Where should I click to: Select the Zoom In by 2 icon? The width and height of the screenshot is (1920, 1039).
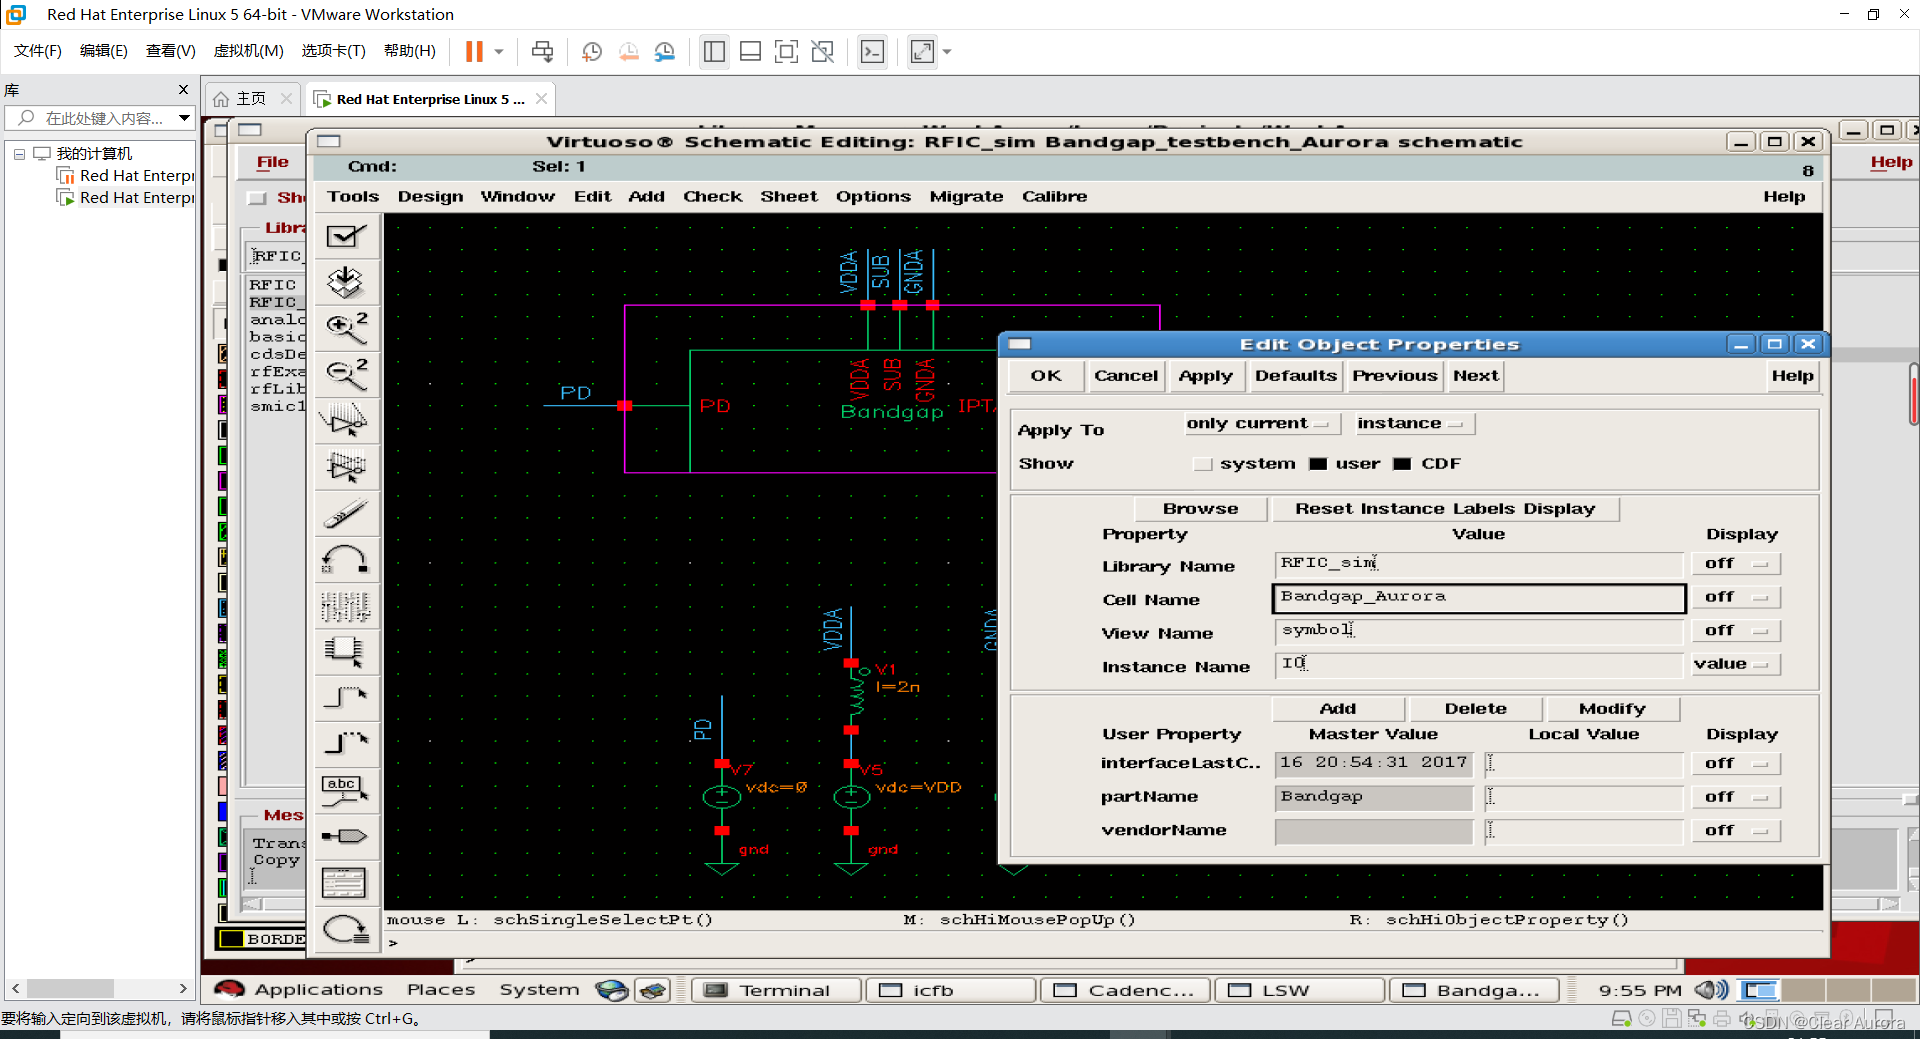tap(346, 327)
